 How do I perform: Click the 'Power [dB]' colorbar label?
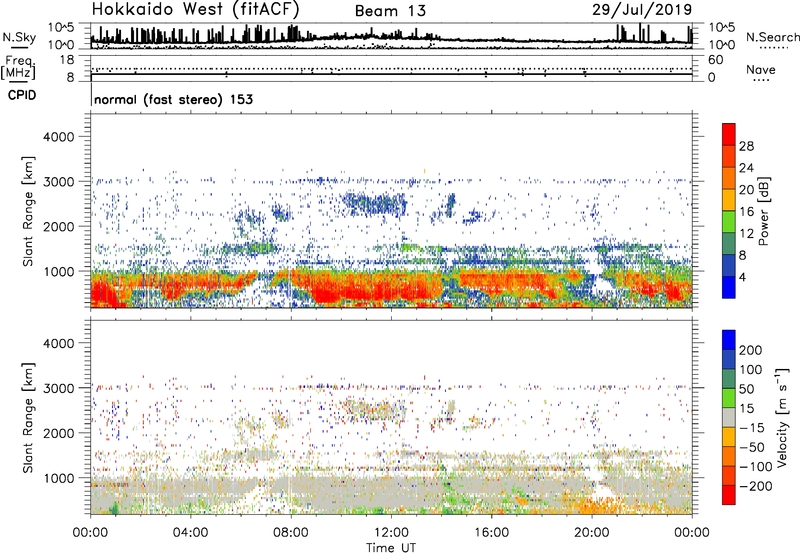(x=763, y=211)
